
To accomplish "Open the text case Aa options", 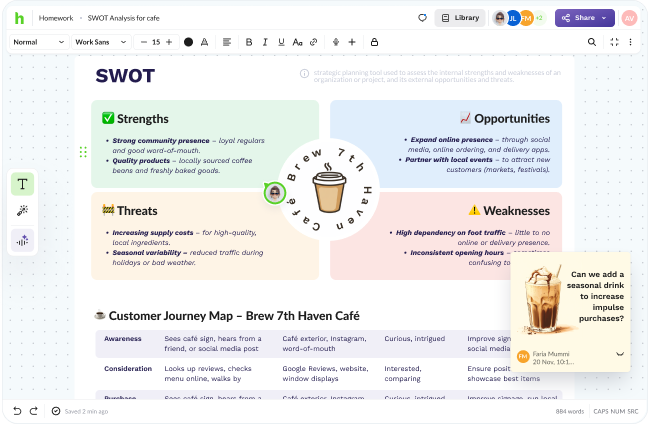I will coord(297,42).
